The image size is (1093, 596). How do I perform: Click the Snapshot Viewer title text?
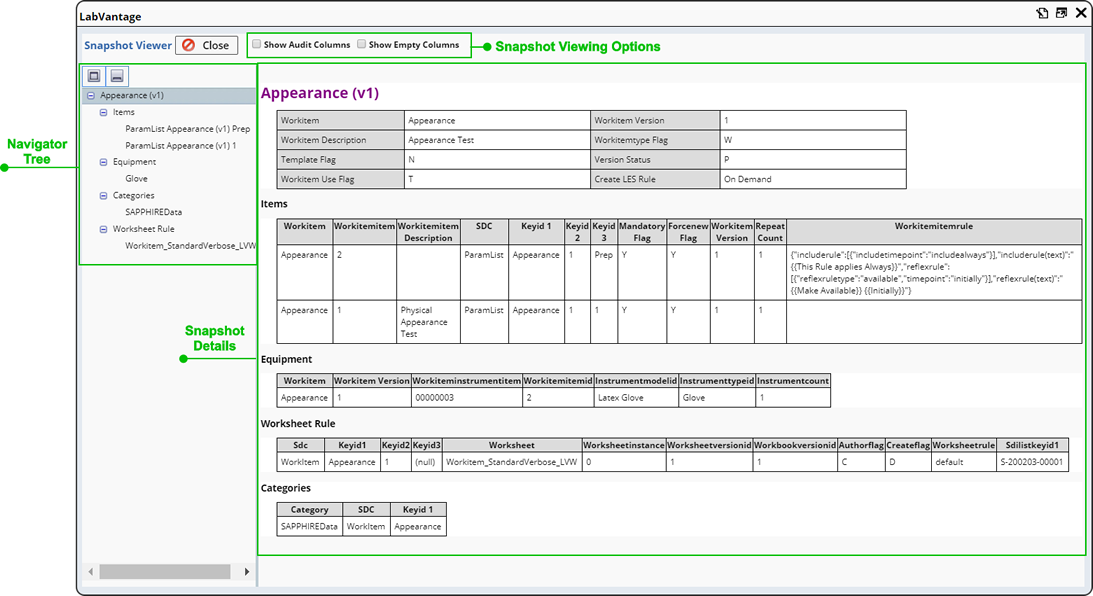click(128, 45)
